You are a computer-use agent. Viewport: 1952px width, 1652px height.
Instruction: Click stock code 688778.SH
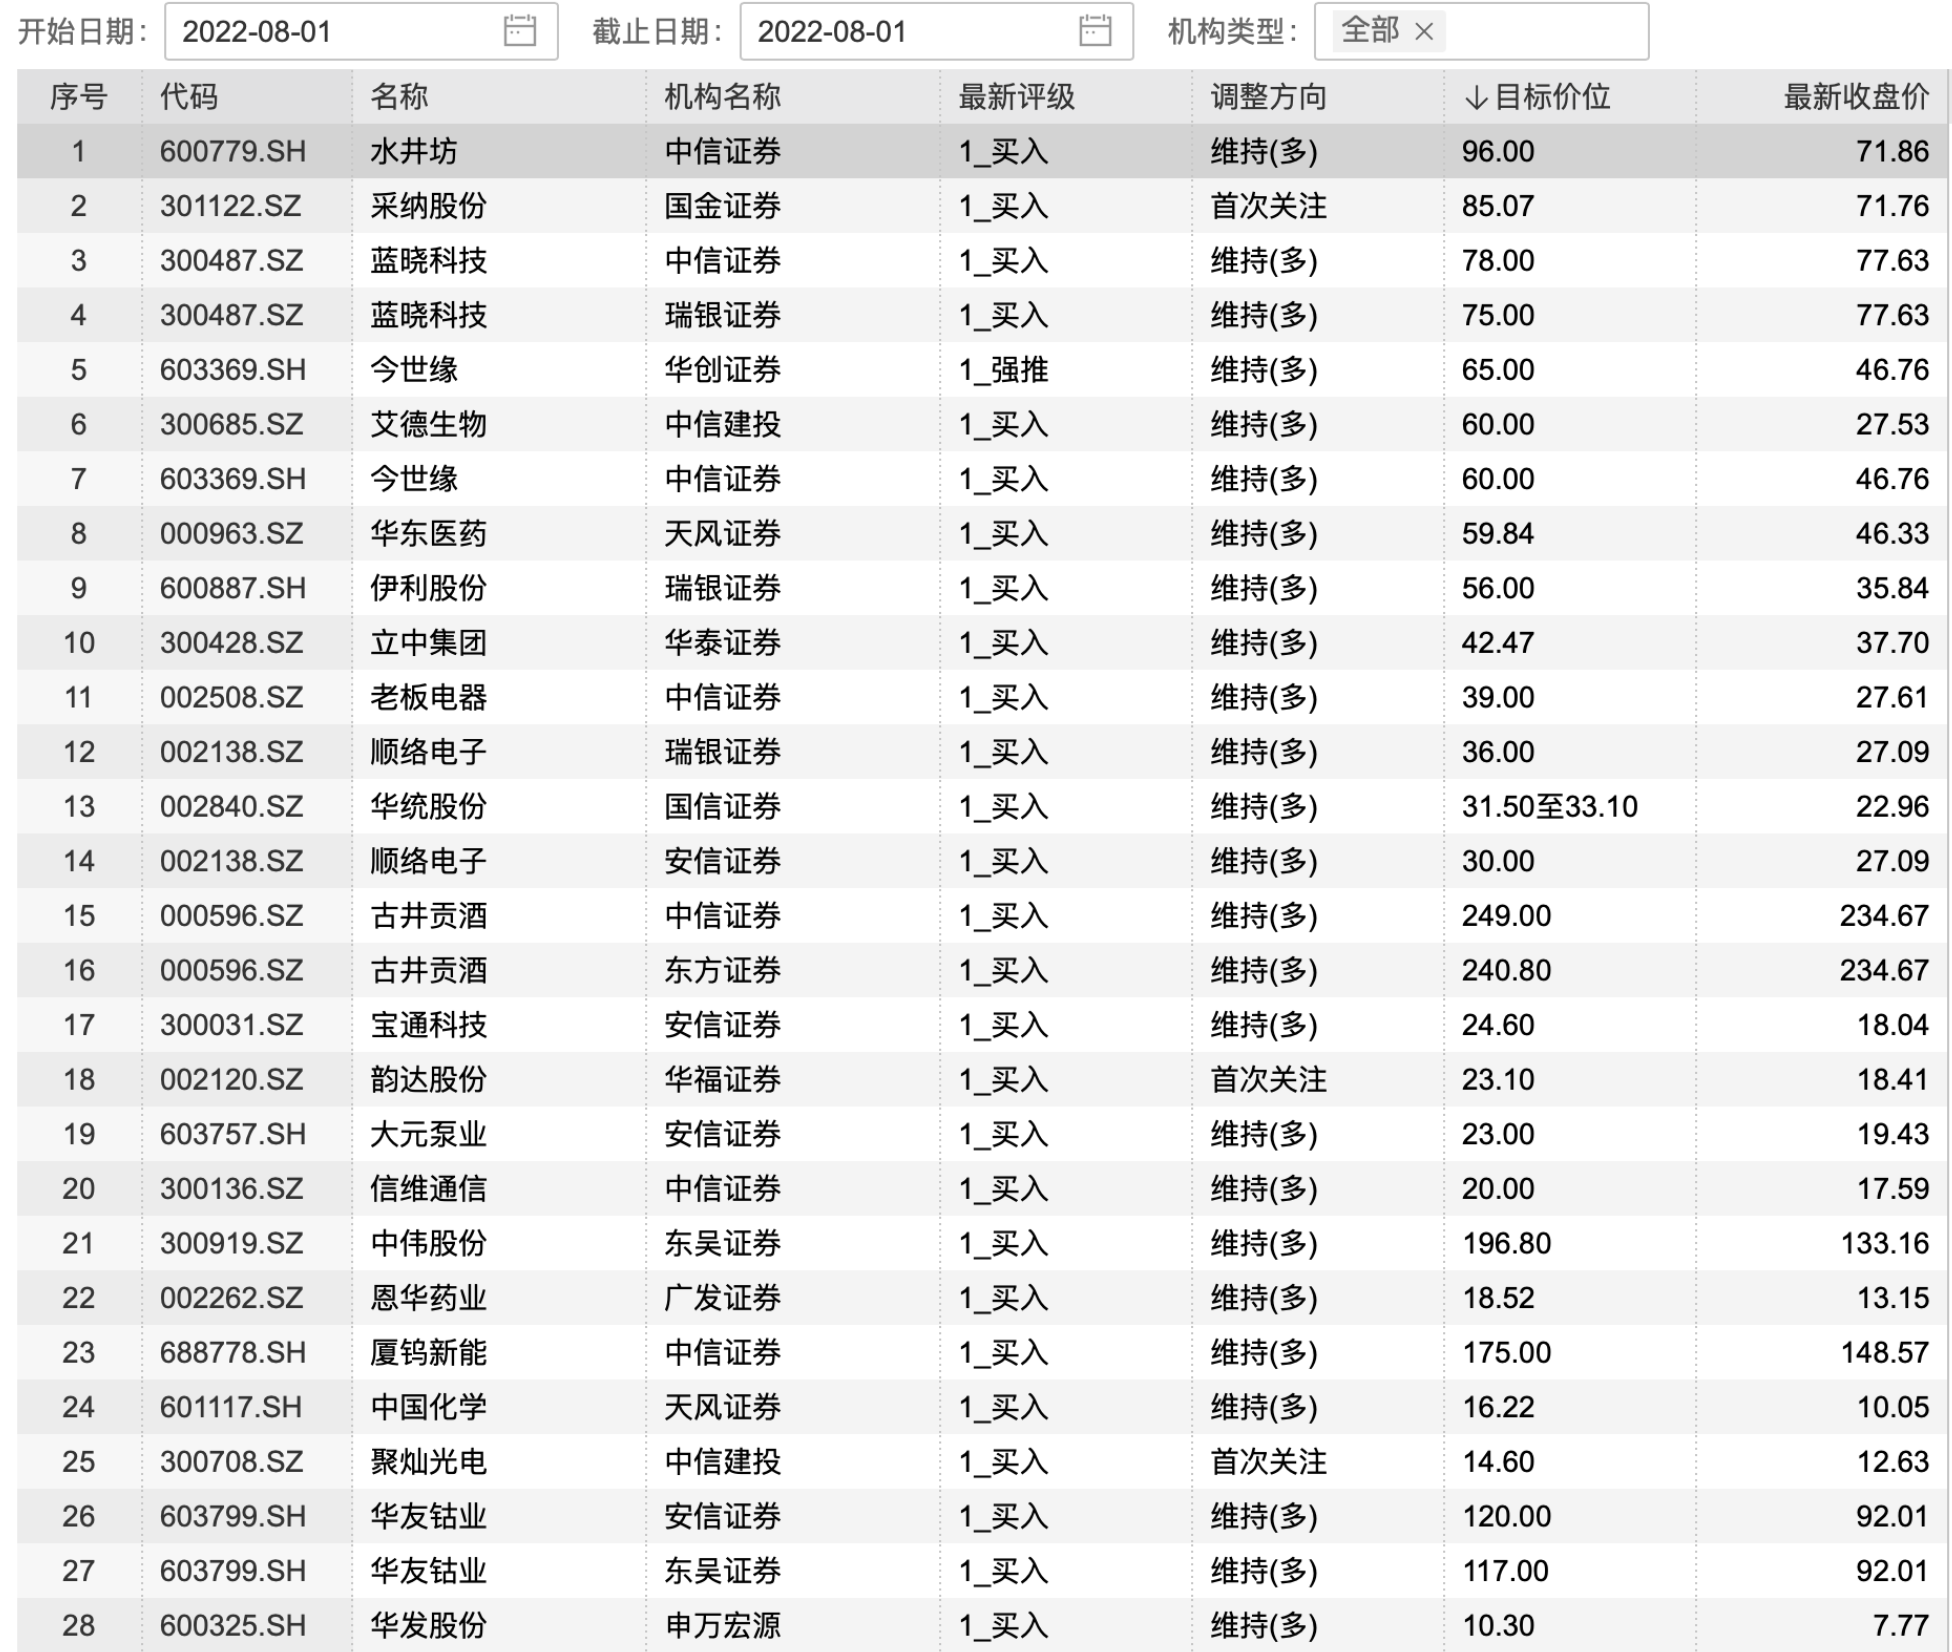tap(232, 1353)
